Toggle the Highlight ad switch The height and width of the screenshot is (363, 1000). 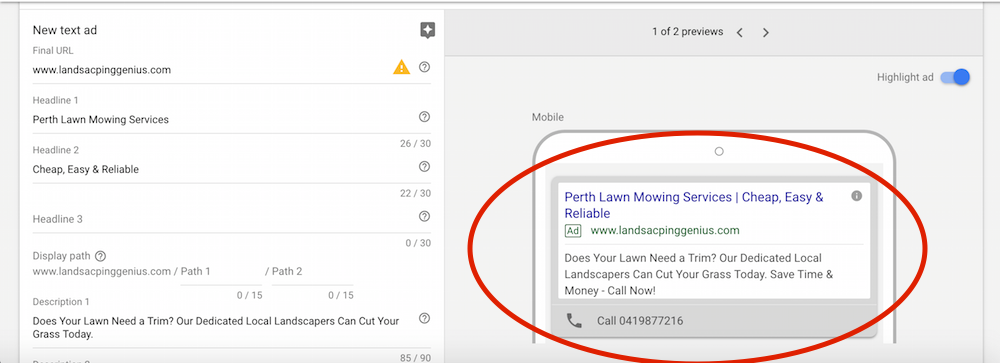[955, 77]
